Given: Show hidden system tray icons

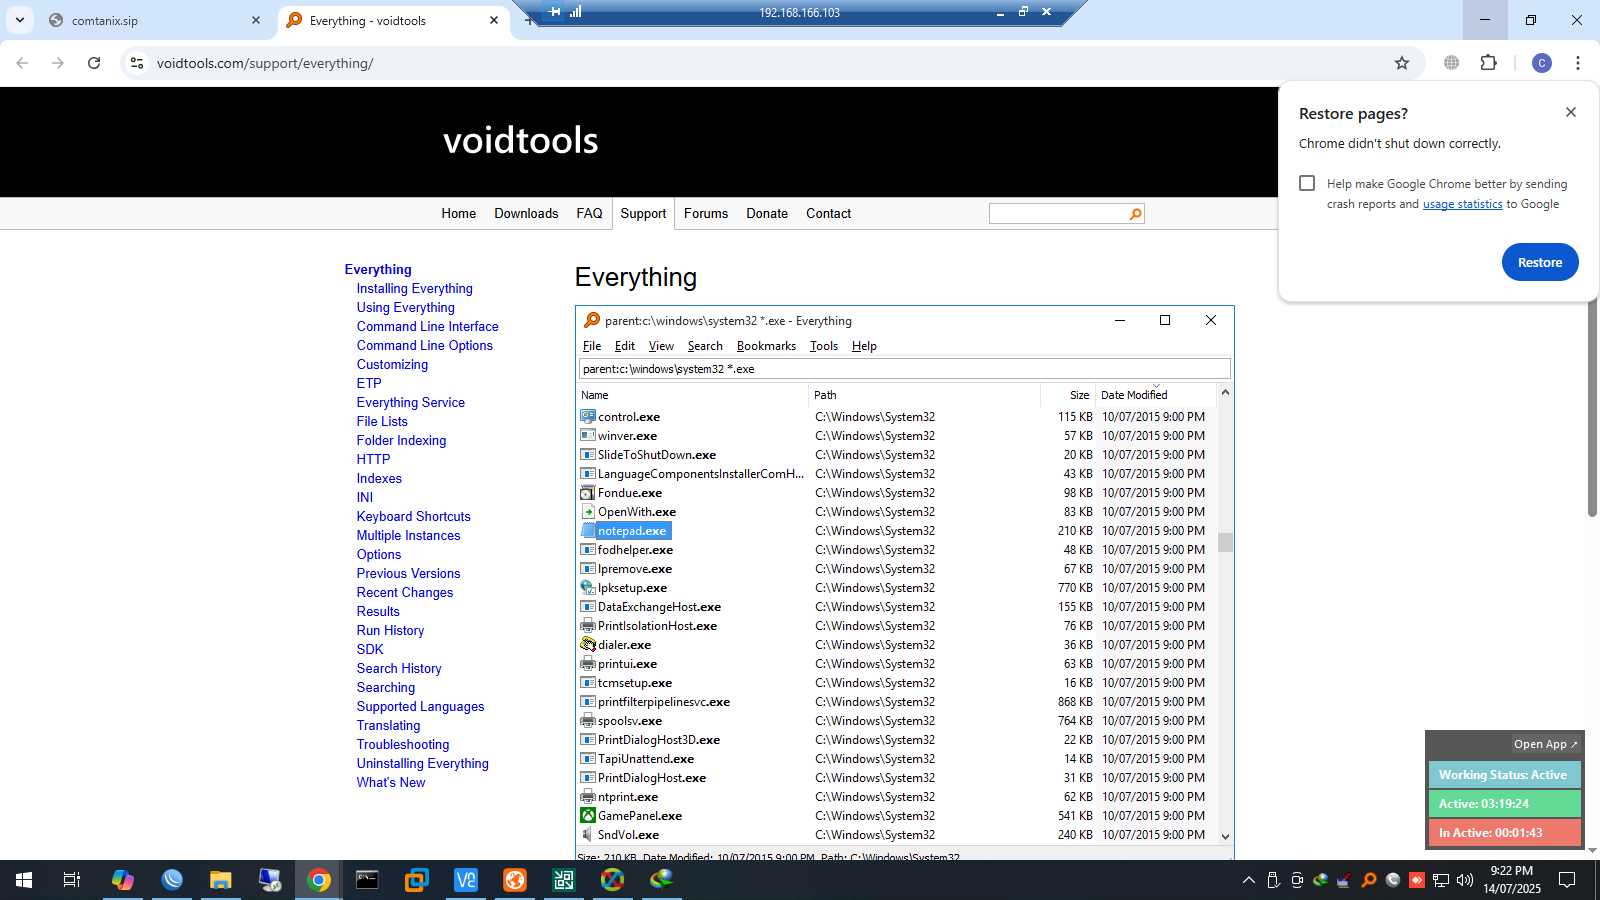Looking at the screenshot, I should [1248, 880].
